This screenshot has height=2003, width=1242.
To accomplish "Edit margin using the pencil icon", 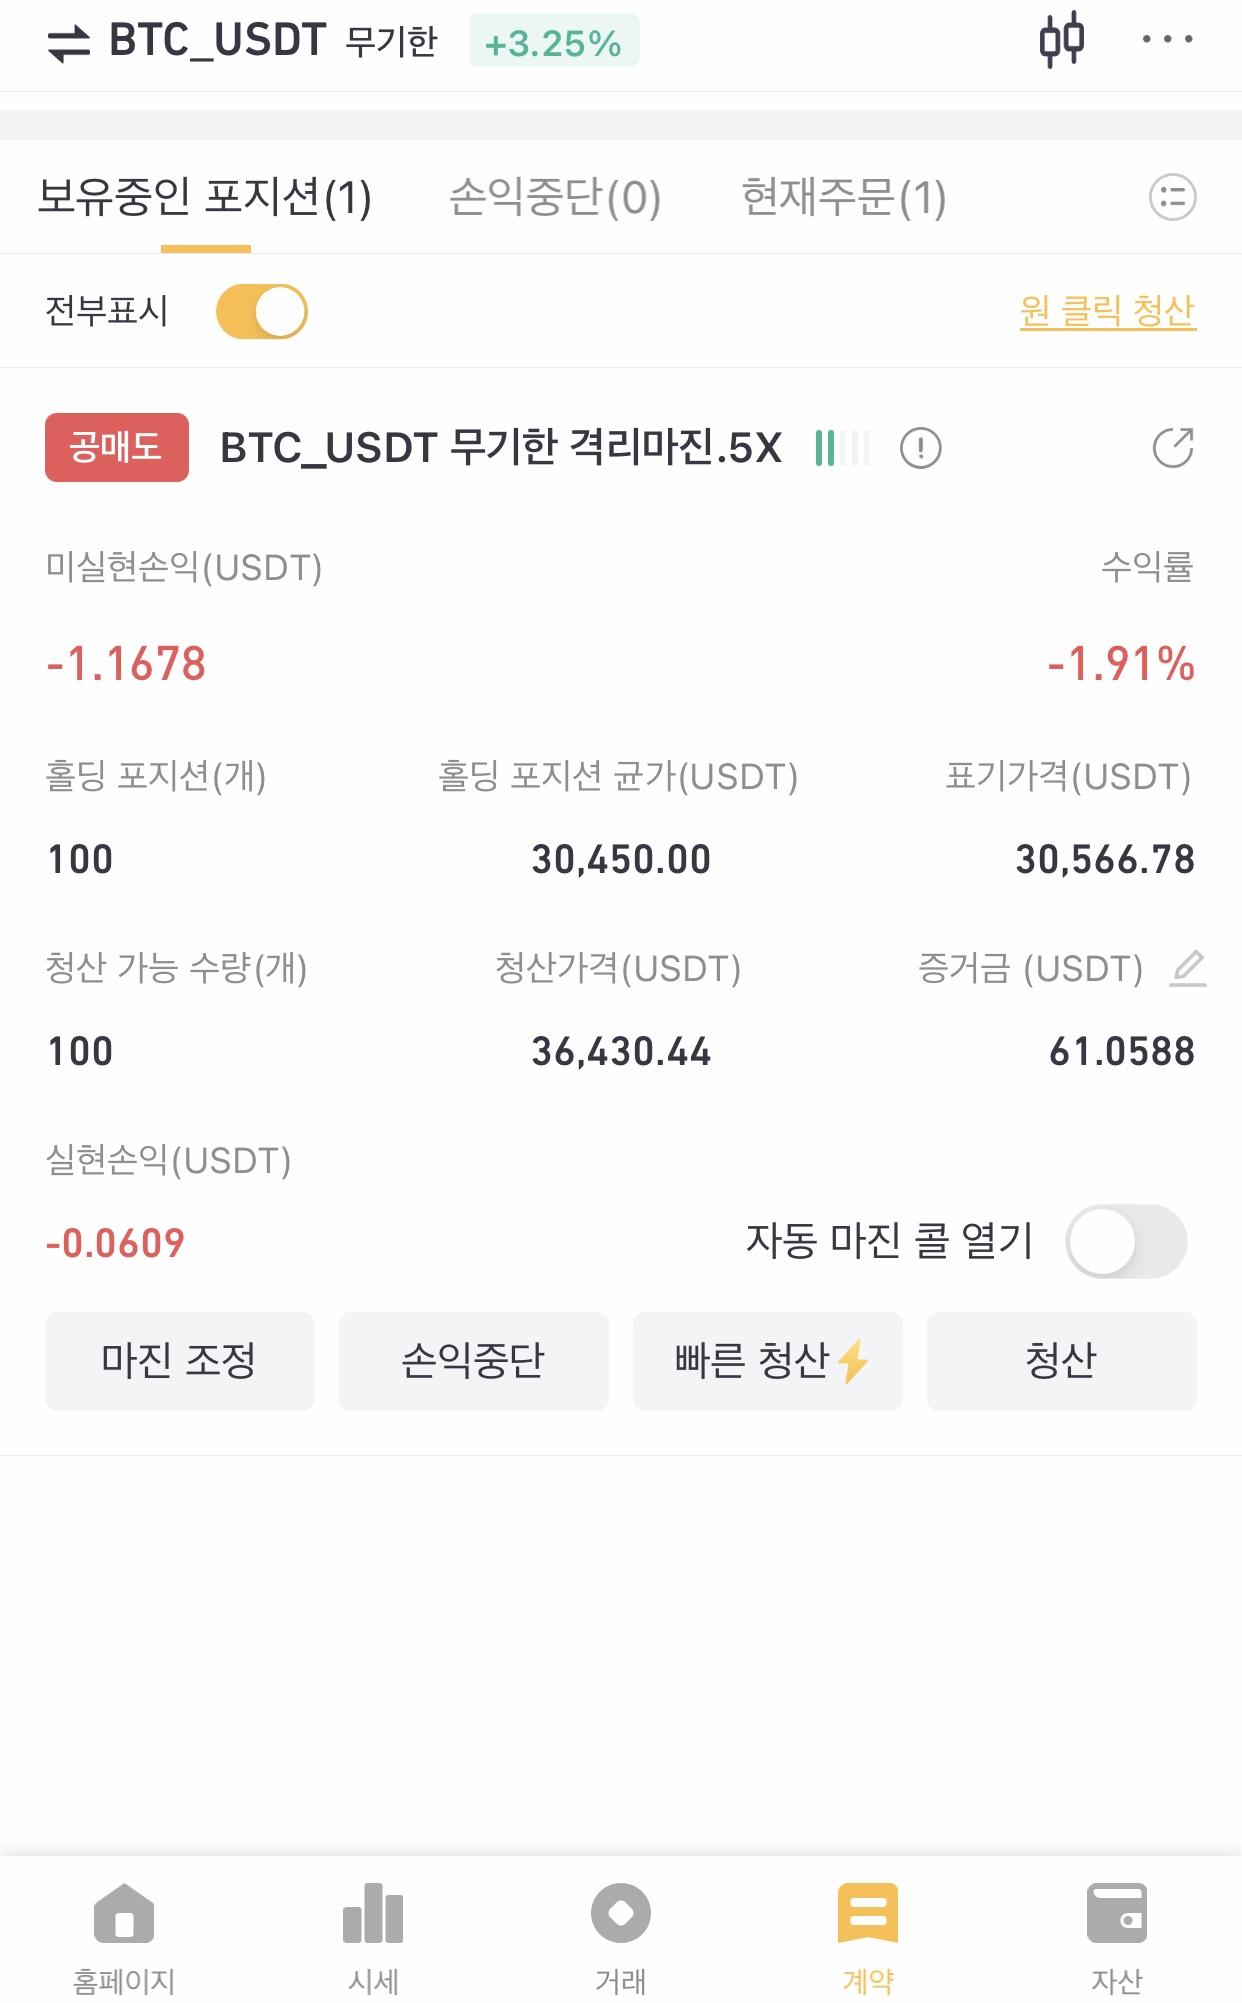I will click(x=1188, y=968).
